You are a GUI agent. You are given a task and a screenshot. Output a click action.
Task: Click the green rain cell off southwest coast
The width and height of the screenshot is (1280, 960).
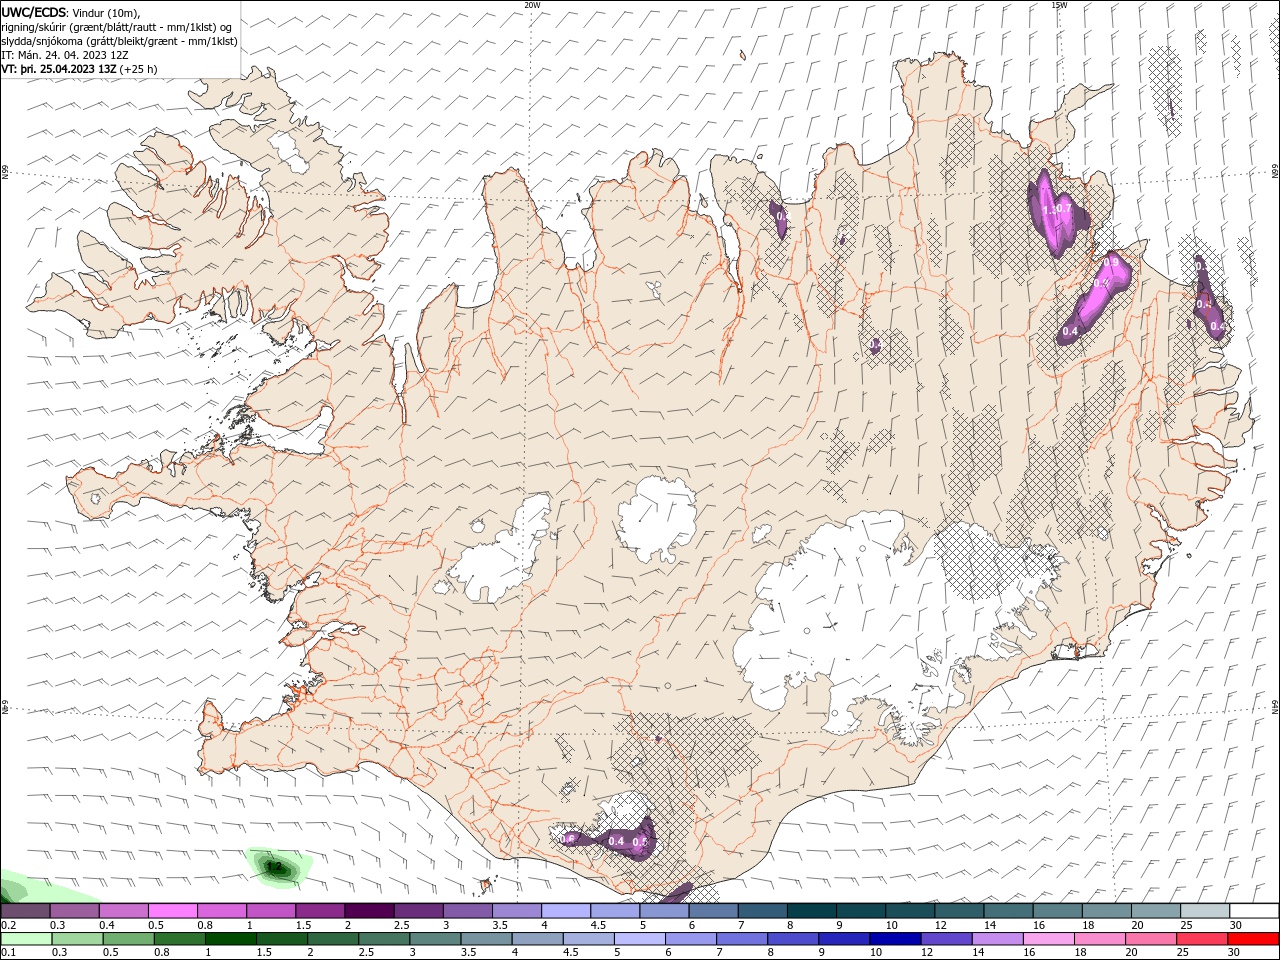277,867
